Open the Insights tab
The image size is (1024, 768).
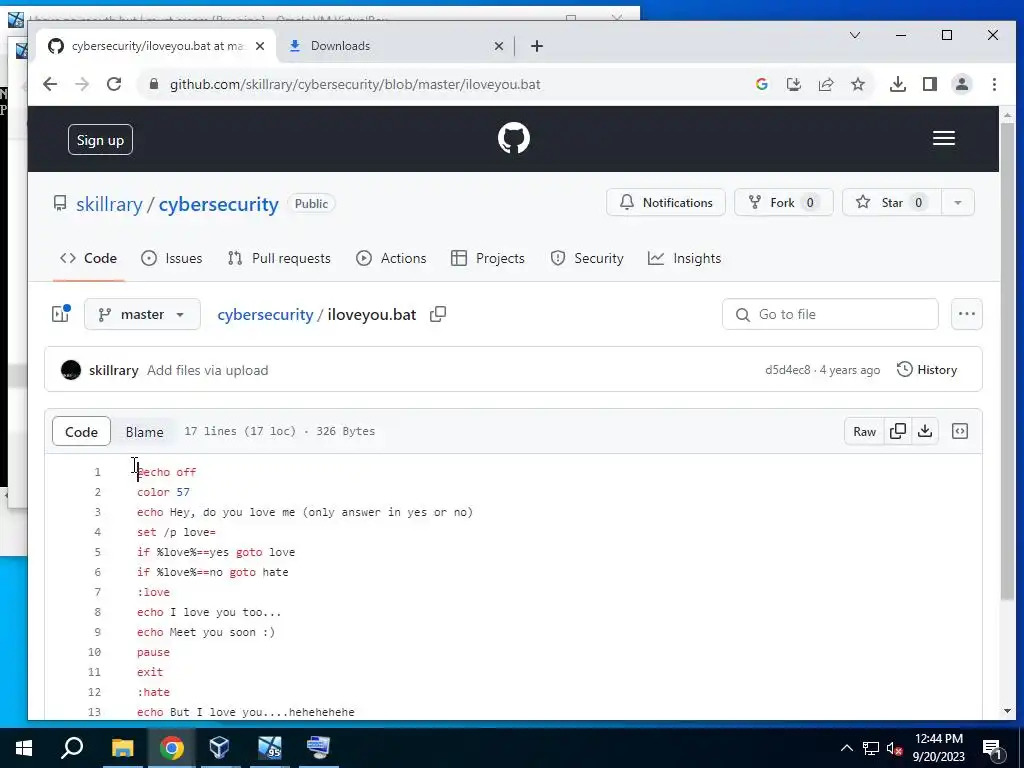[x=684, y=259]
